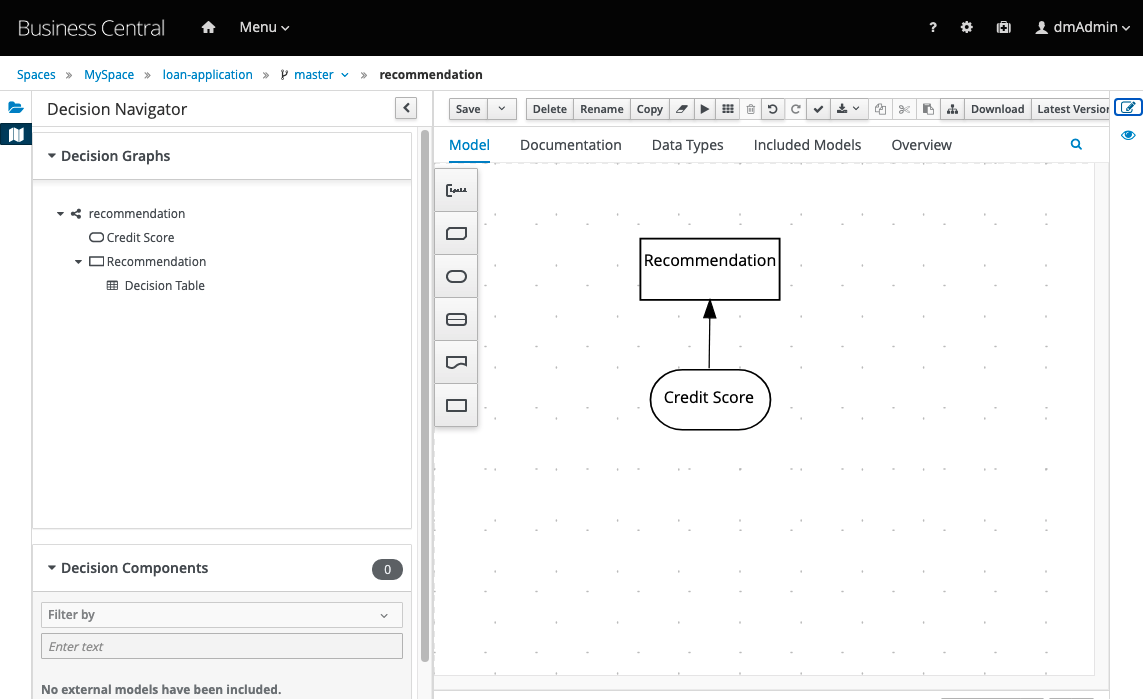Pick the Business Knowledge Model palette shape
The width and height of the screenshot is (1143, 699).
456,233
